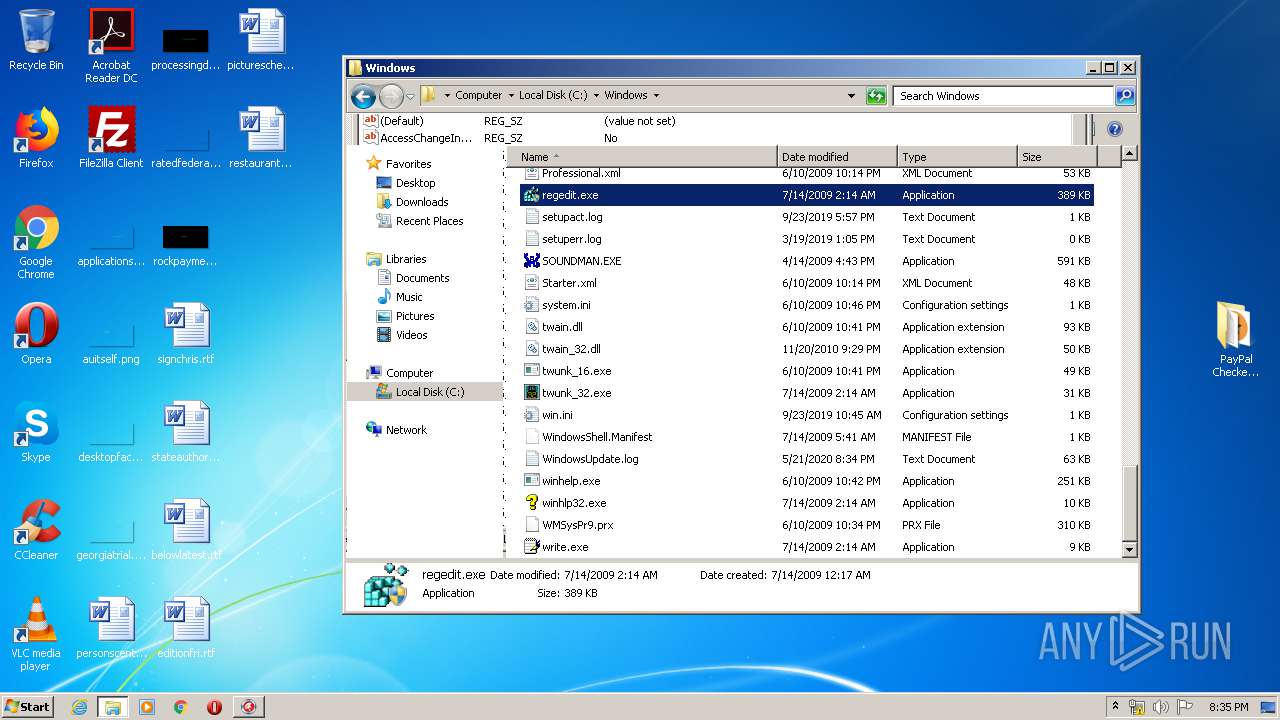Launch Opera browser desktop icon
This screenshot has height=720, width=1280.
pos(36,334)
